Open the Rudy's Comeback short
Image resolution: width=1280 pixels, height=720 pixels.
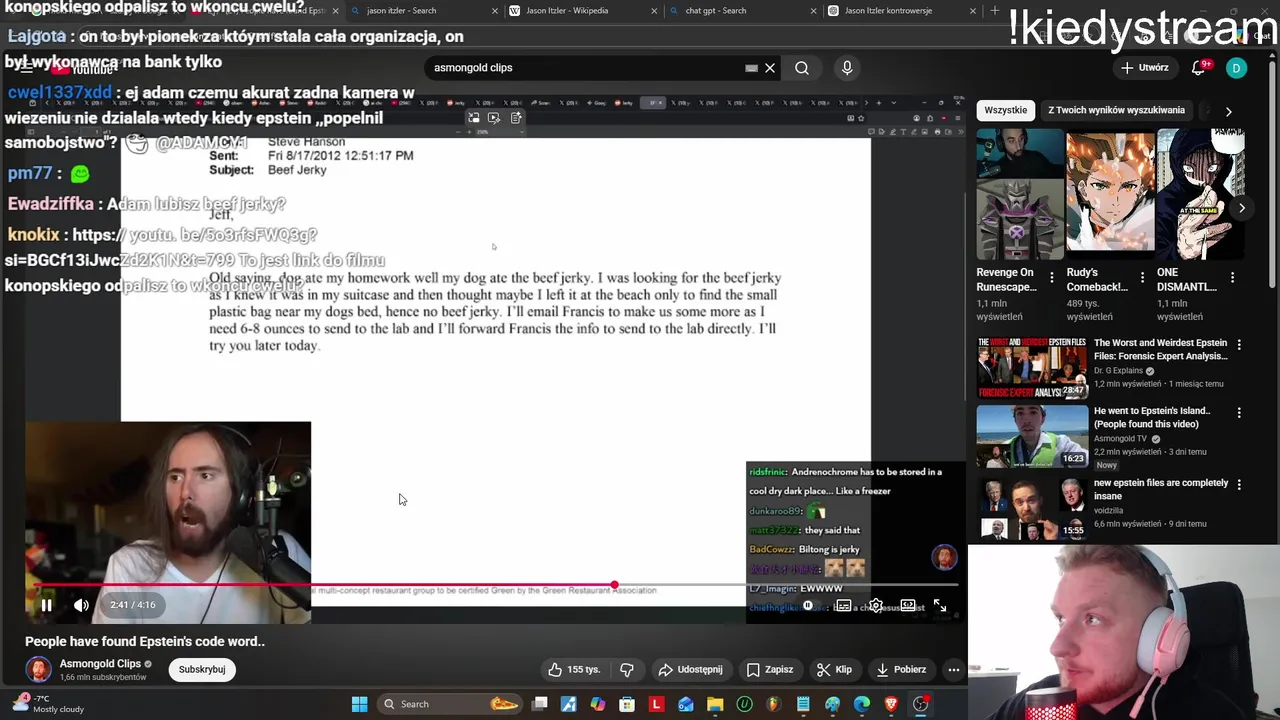pos(1110,193)
